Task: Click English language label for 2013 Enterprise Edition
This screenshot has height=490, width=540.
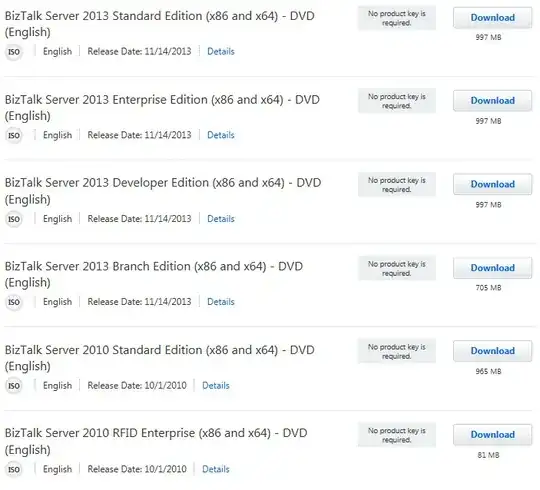Action: coord(58,135)
